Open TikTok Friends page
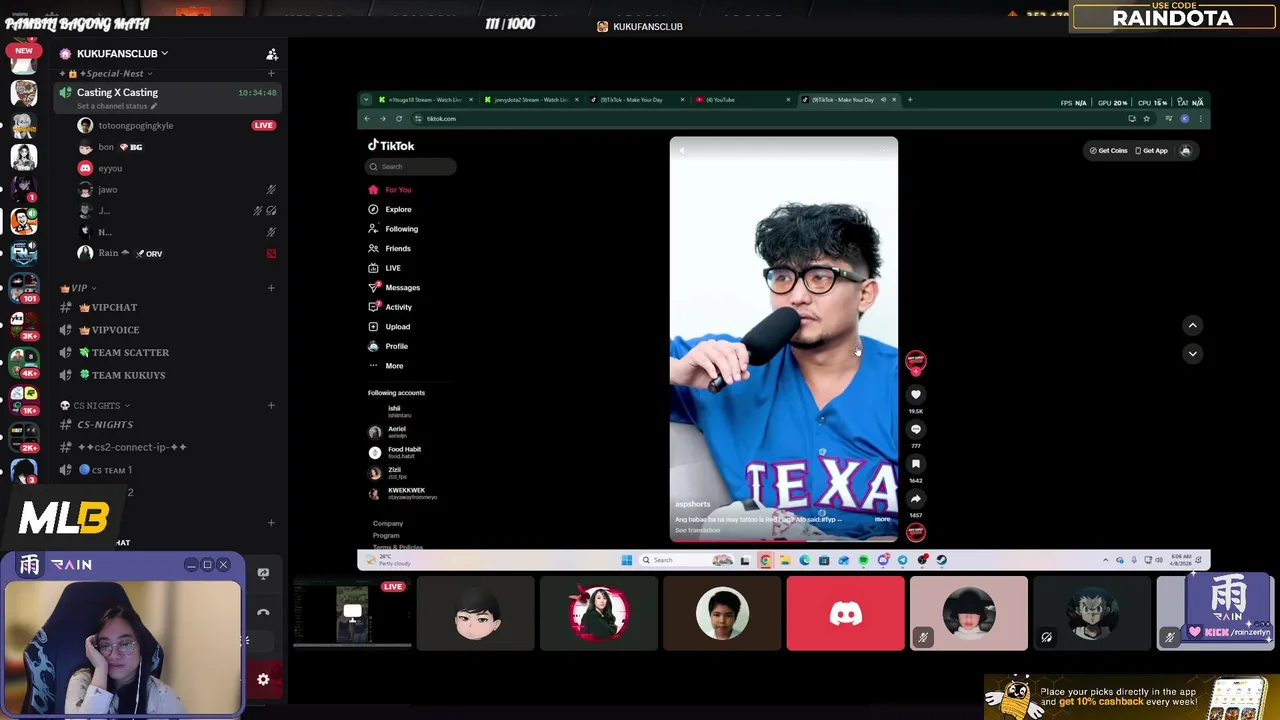 390,248
